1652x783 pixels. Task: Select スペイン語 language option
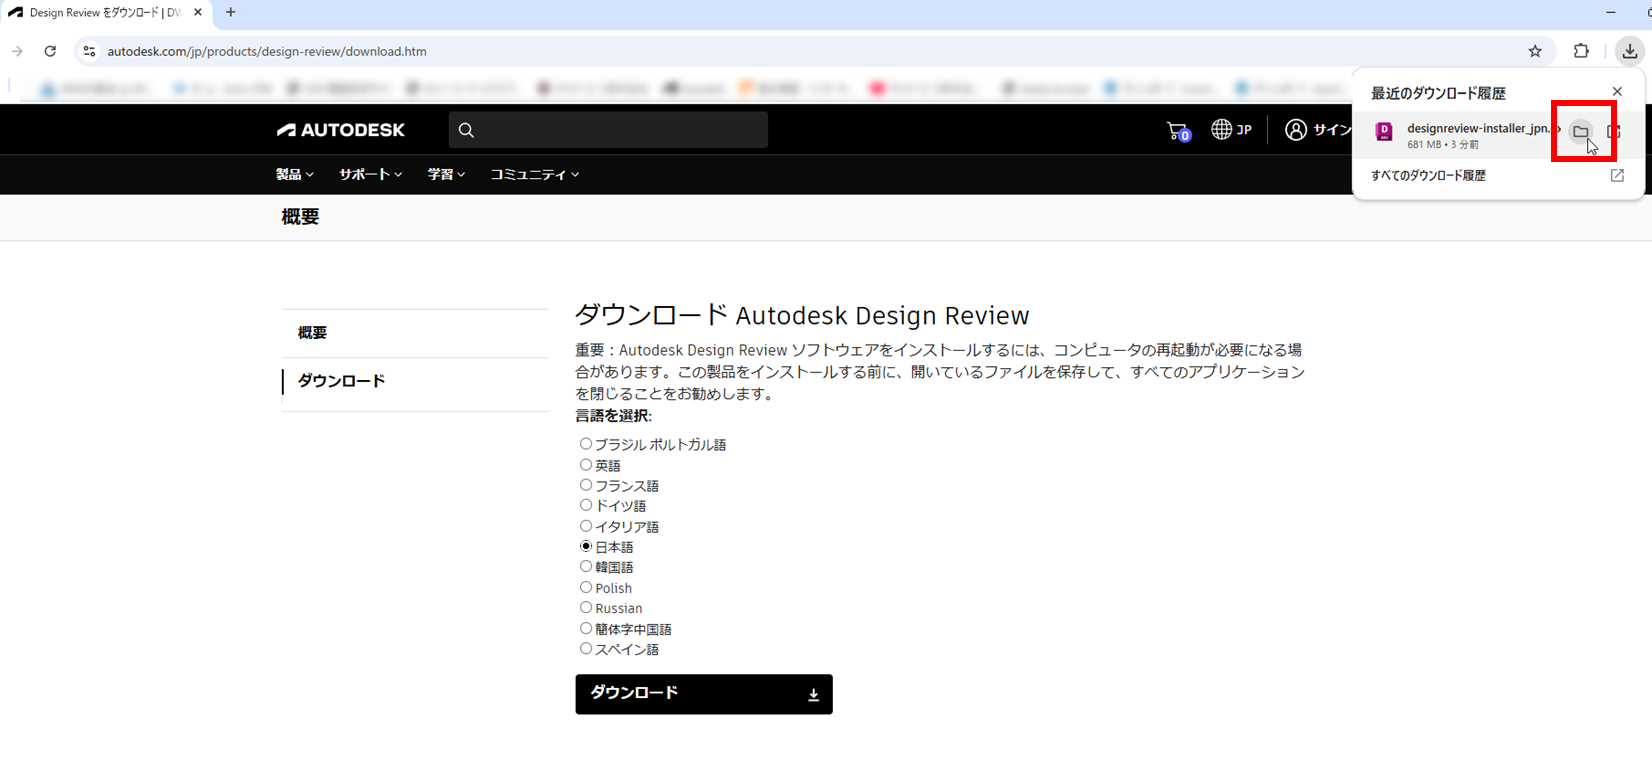[586, 649]
